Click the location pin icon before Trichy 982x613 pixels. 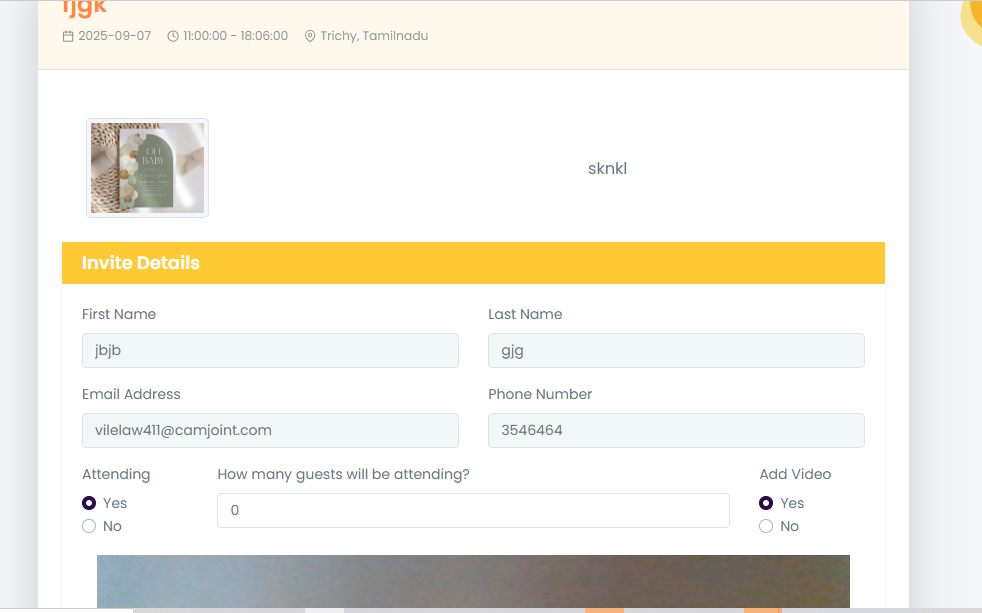click(310, 36)
